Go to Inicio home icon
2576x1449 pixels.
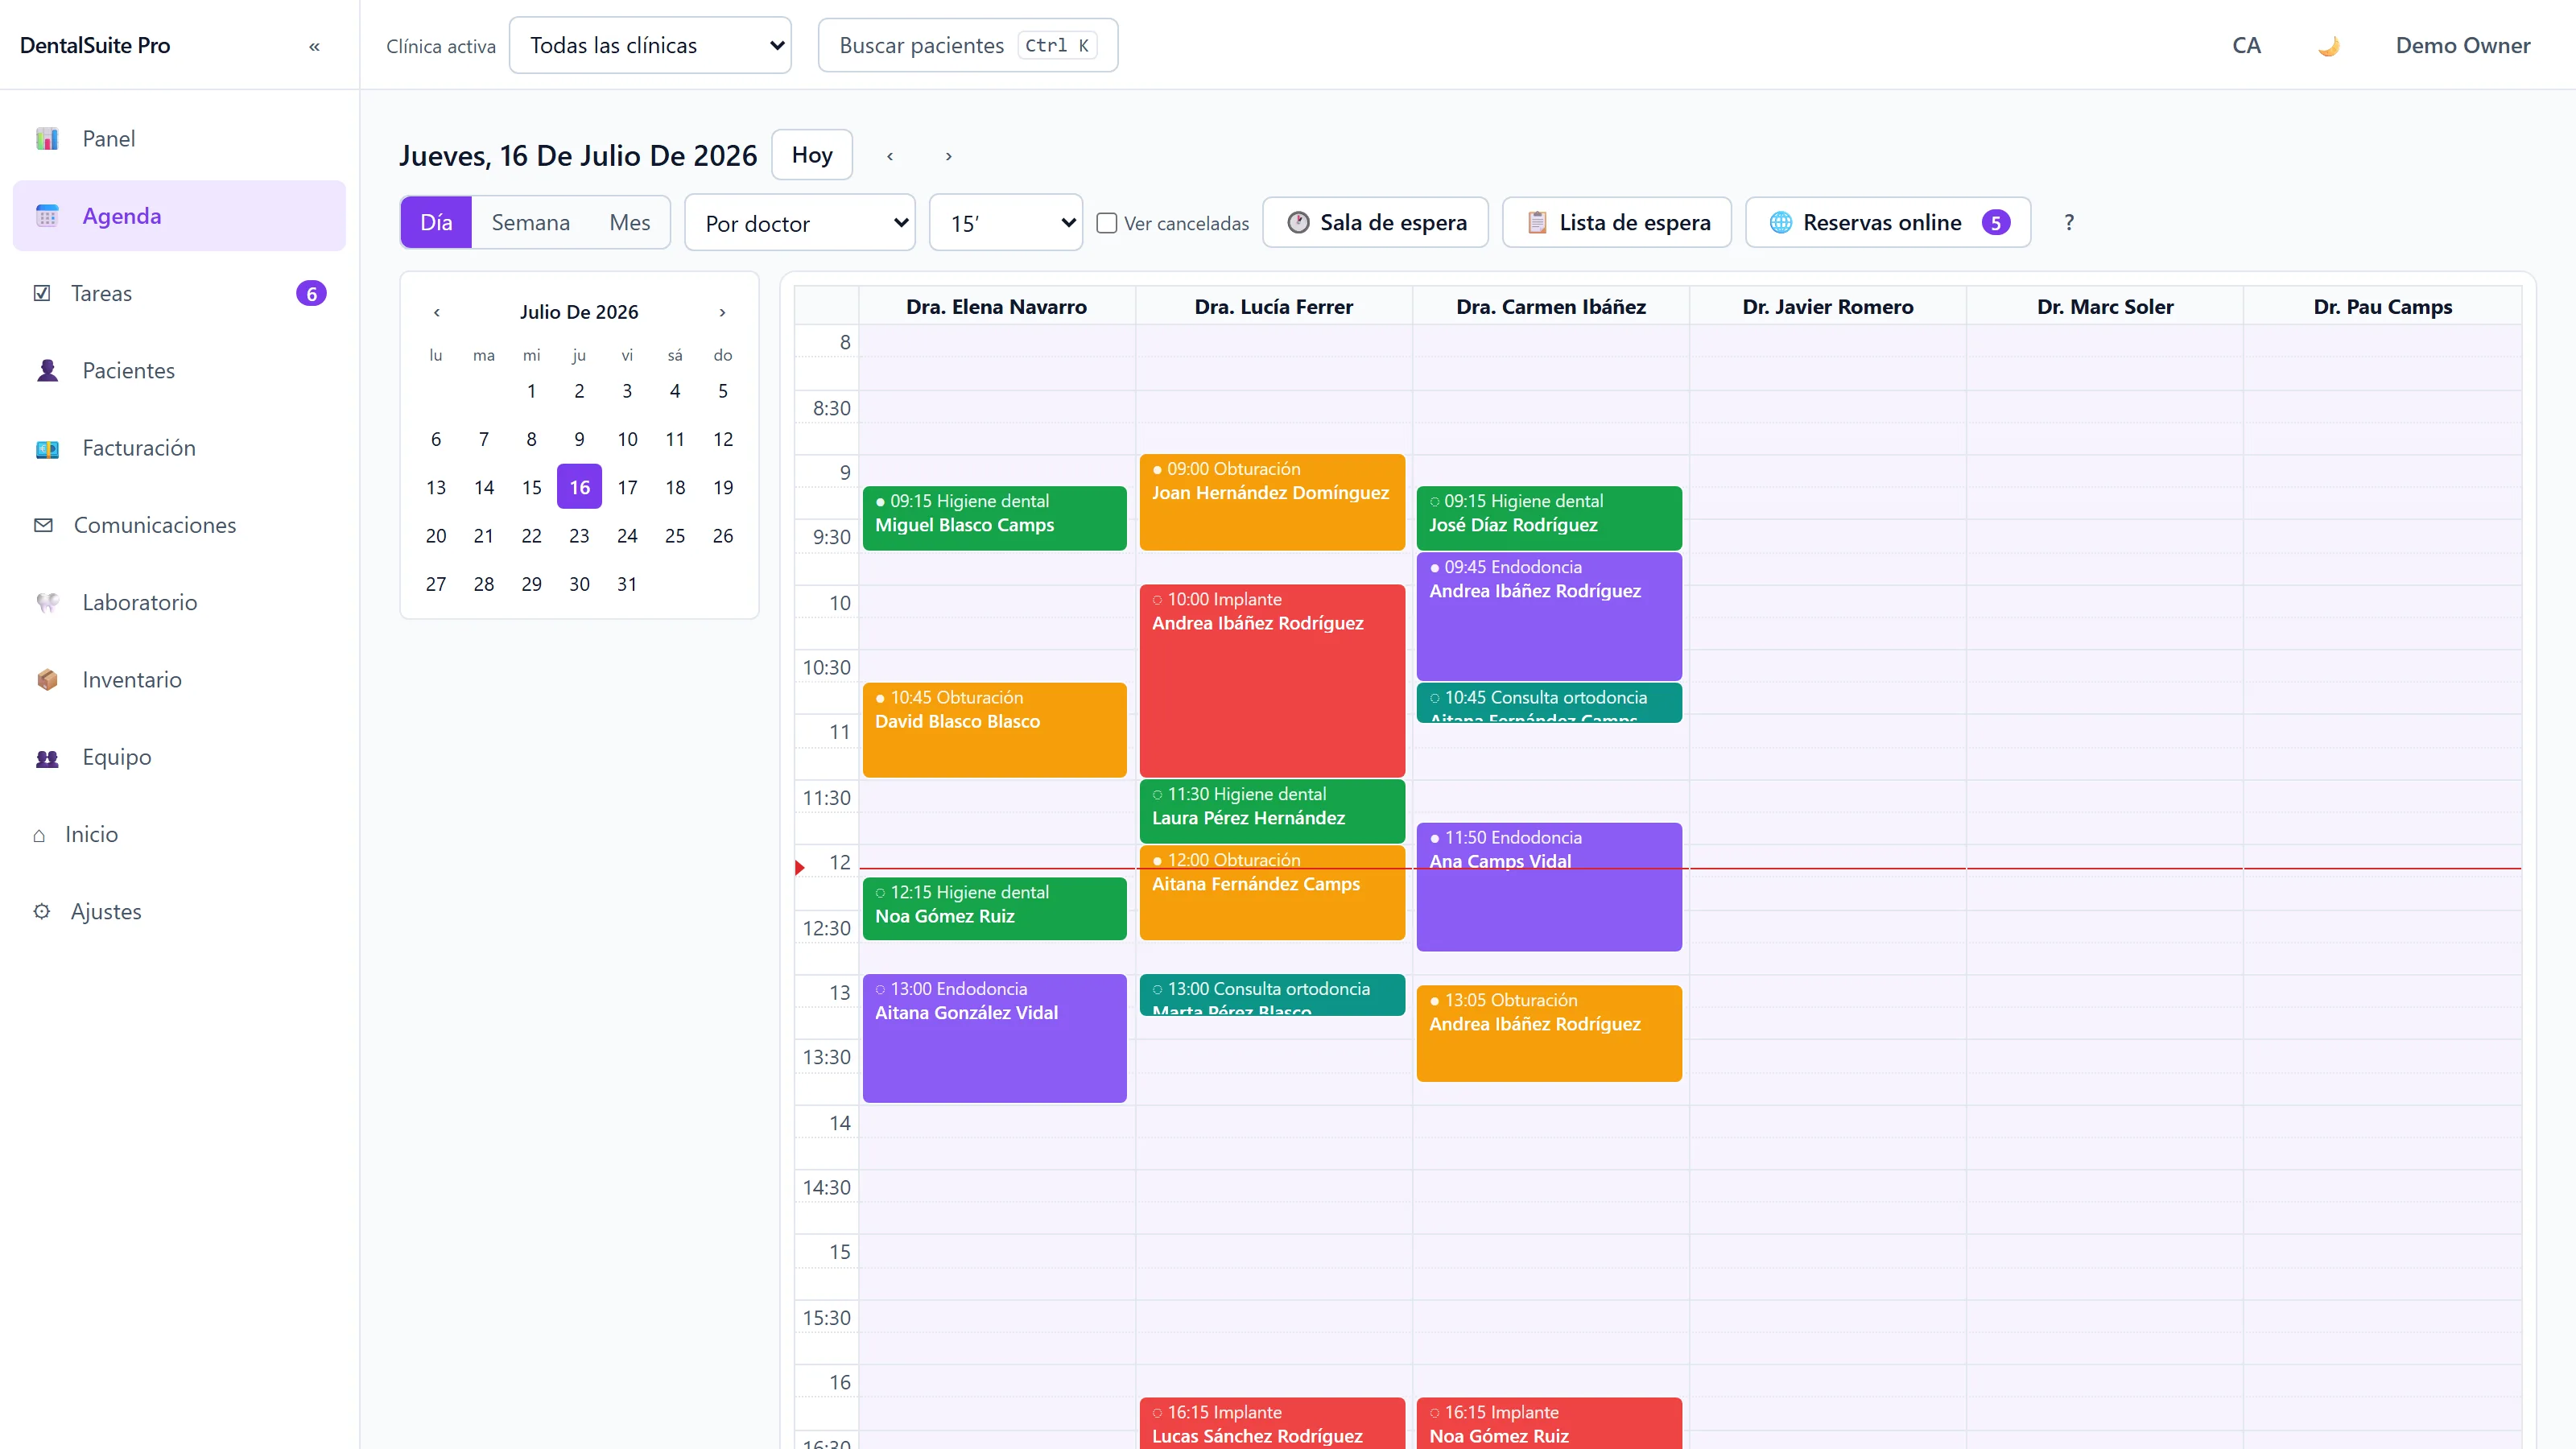(x=39, y=835)
